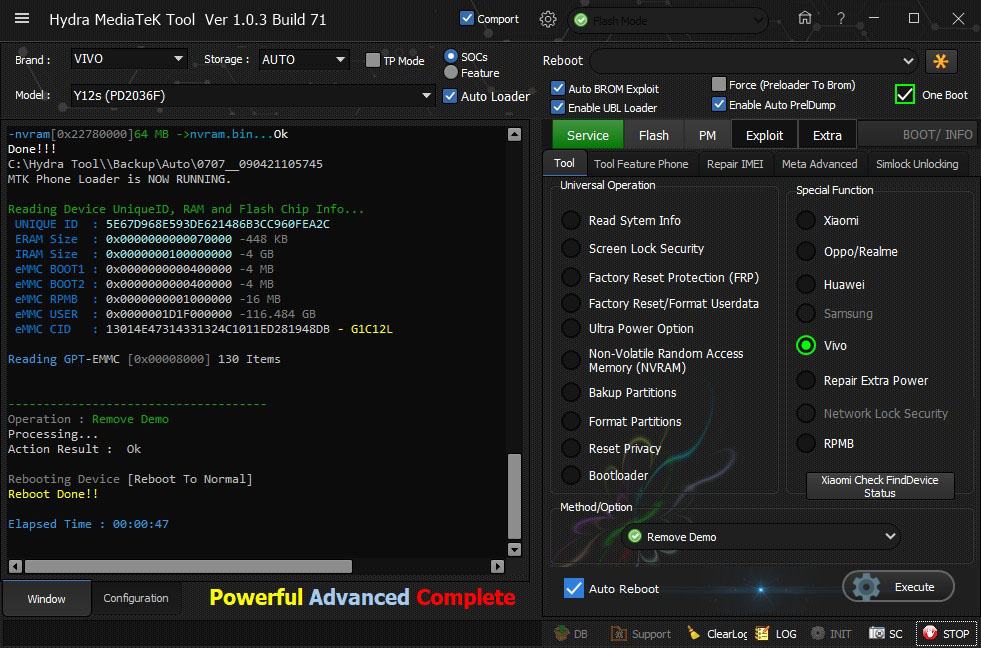Take a screenshot with SC
This screenshot has width=981, height=648.
click(x=887, y=634)
